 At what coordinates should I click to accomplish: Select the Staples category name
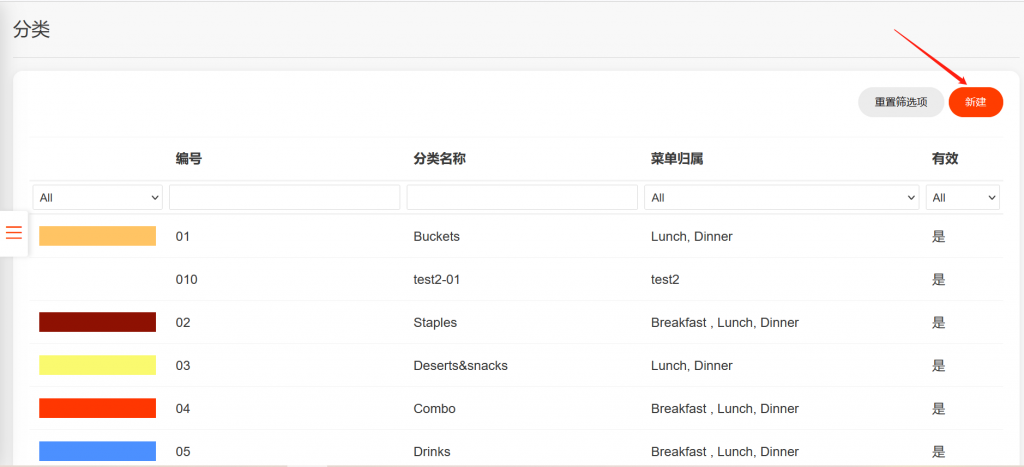pos(435,323)
